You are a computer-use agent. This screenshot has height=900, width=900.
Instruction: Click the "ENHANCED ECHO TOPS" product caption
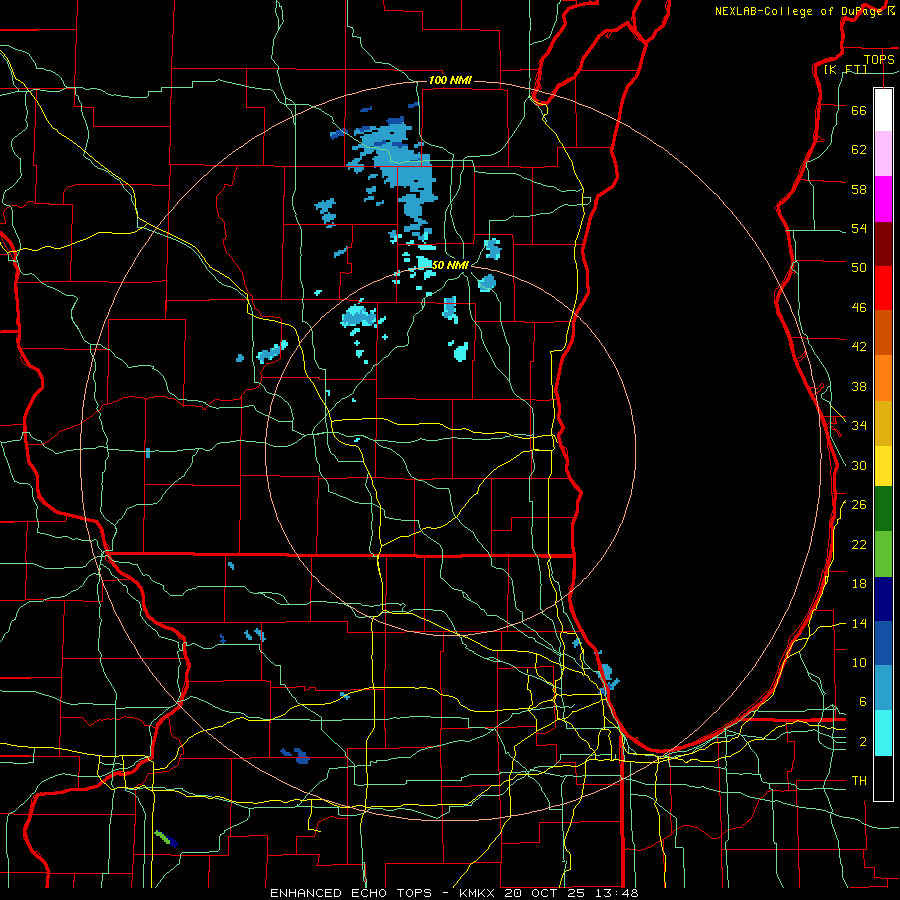pos(351,893)
